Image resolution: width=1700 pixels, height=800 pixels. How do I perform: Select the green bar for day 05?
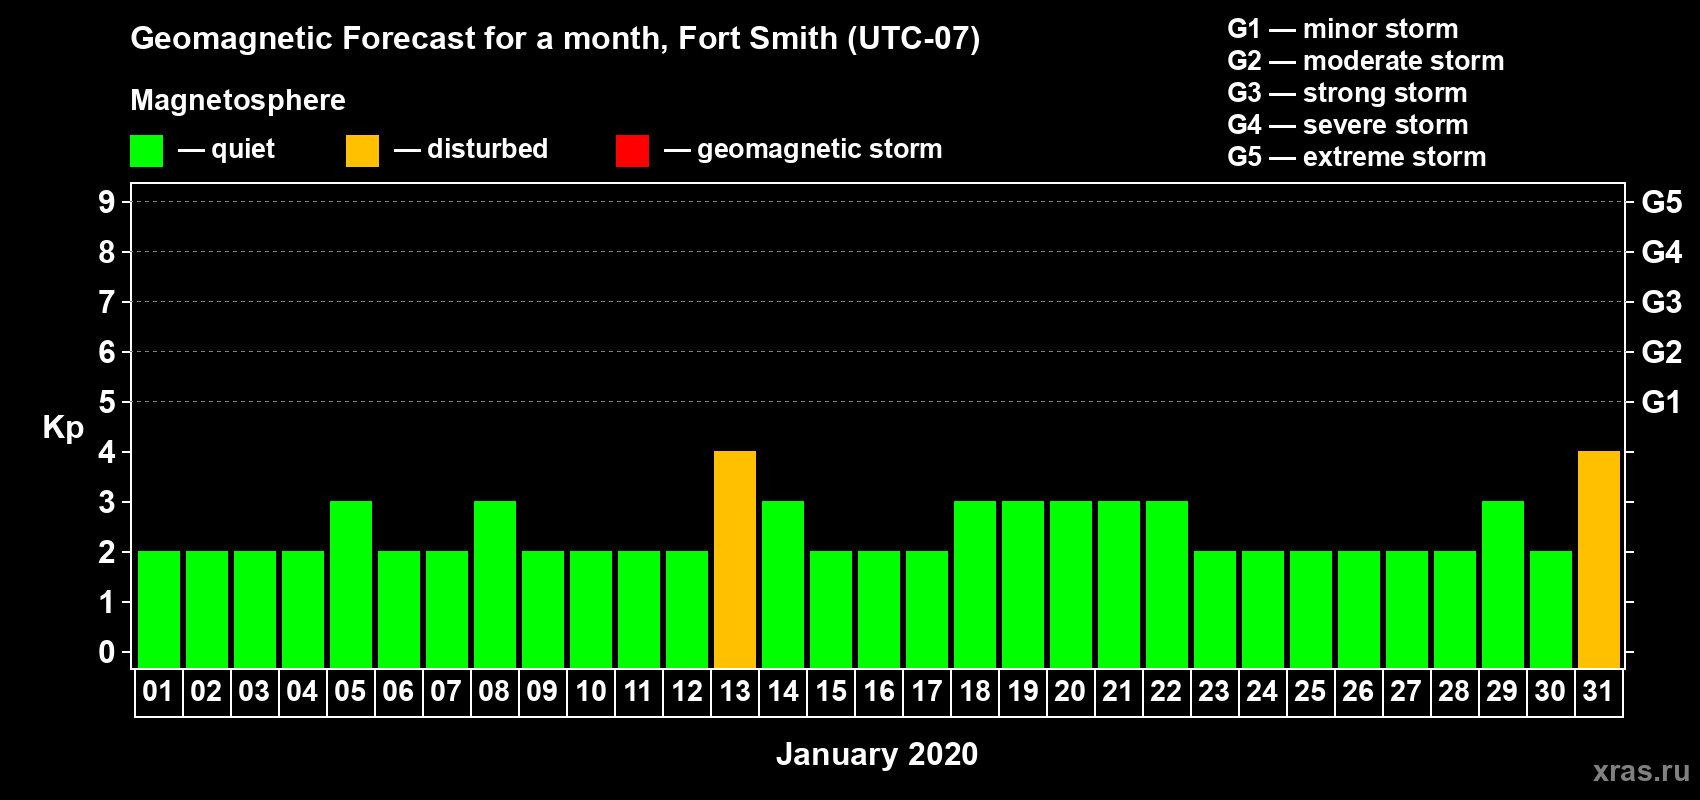coord(351,584)
